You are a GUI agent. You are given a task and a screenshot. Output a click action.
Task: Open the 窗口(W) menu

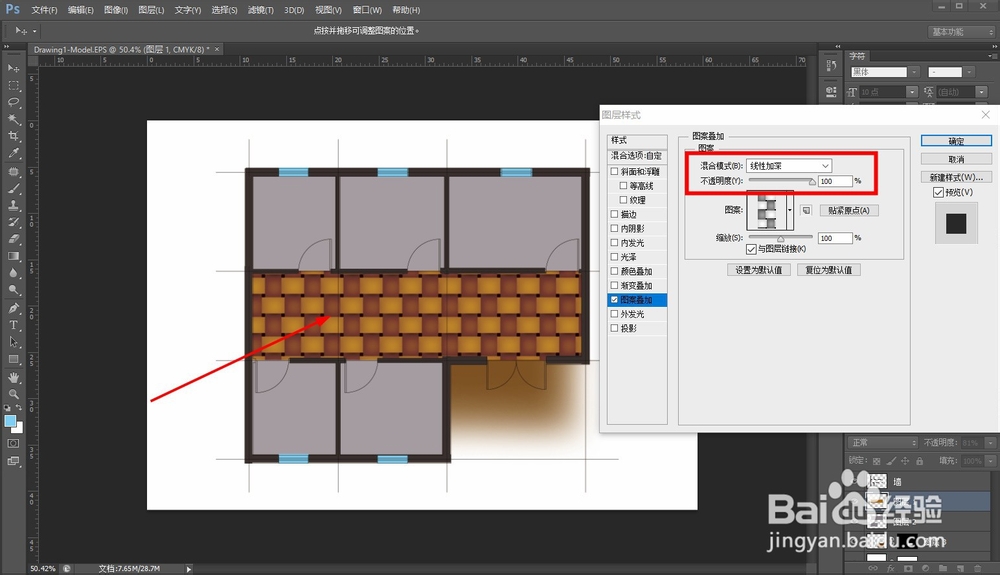point(367,10)
